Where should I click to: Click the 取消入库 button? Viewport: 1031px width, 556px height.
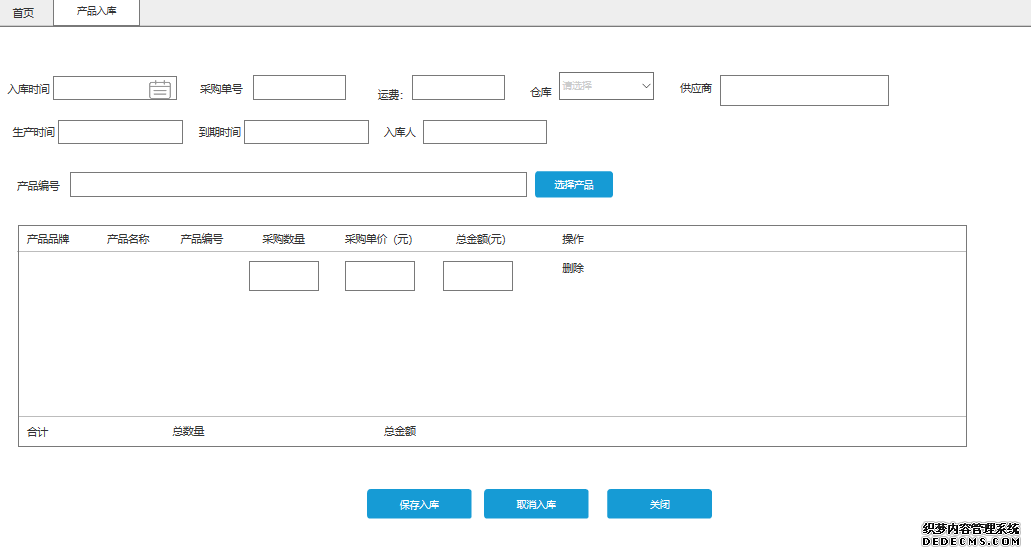tap(536, 504)
